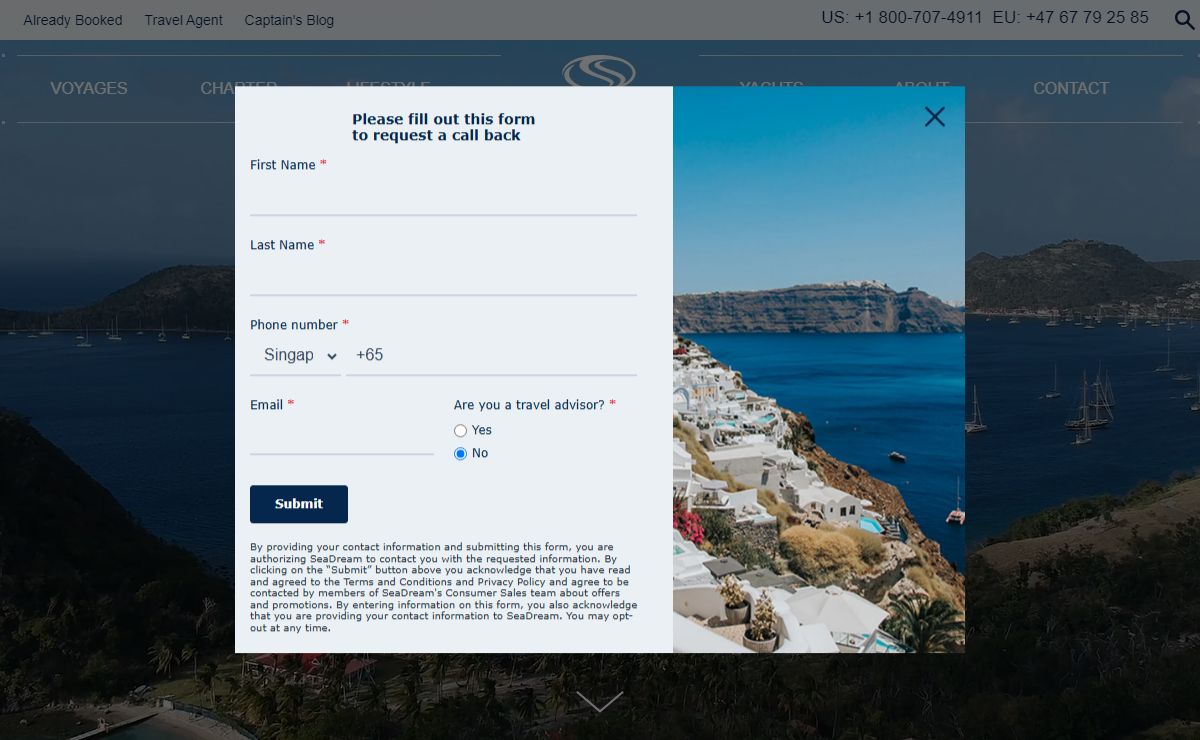The width and height of the screenshot is (1200, 740).
Task: Submit the call back form
Action: pos(299,504)
